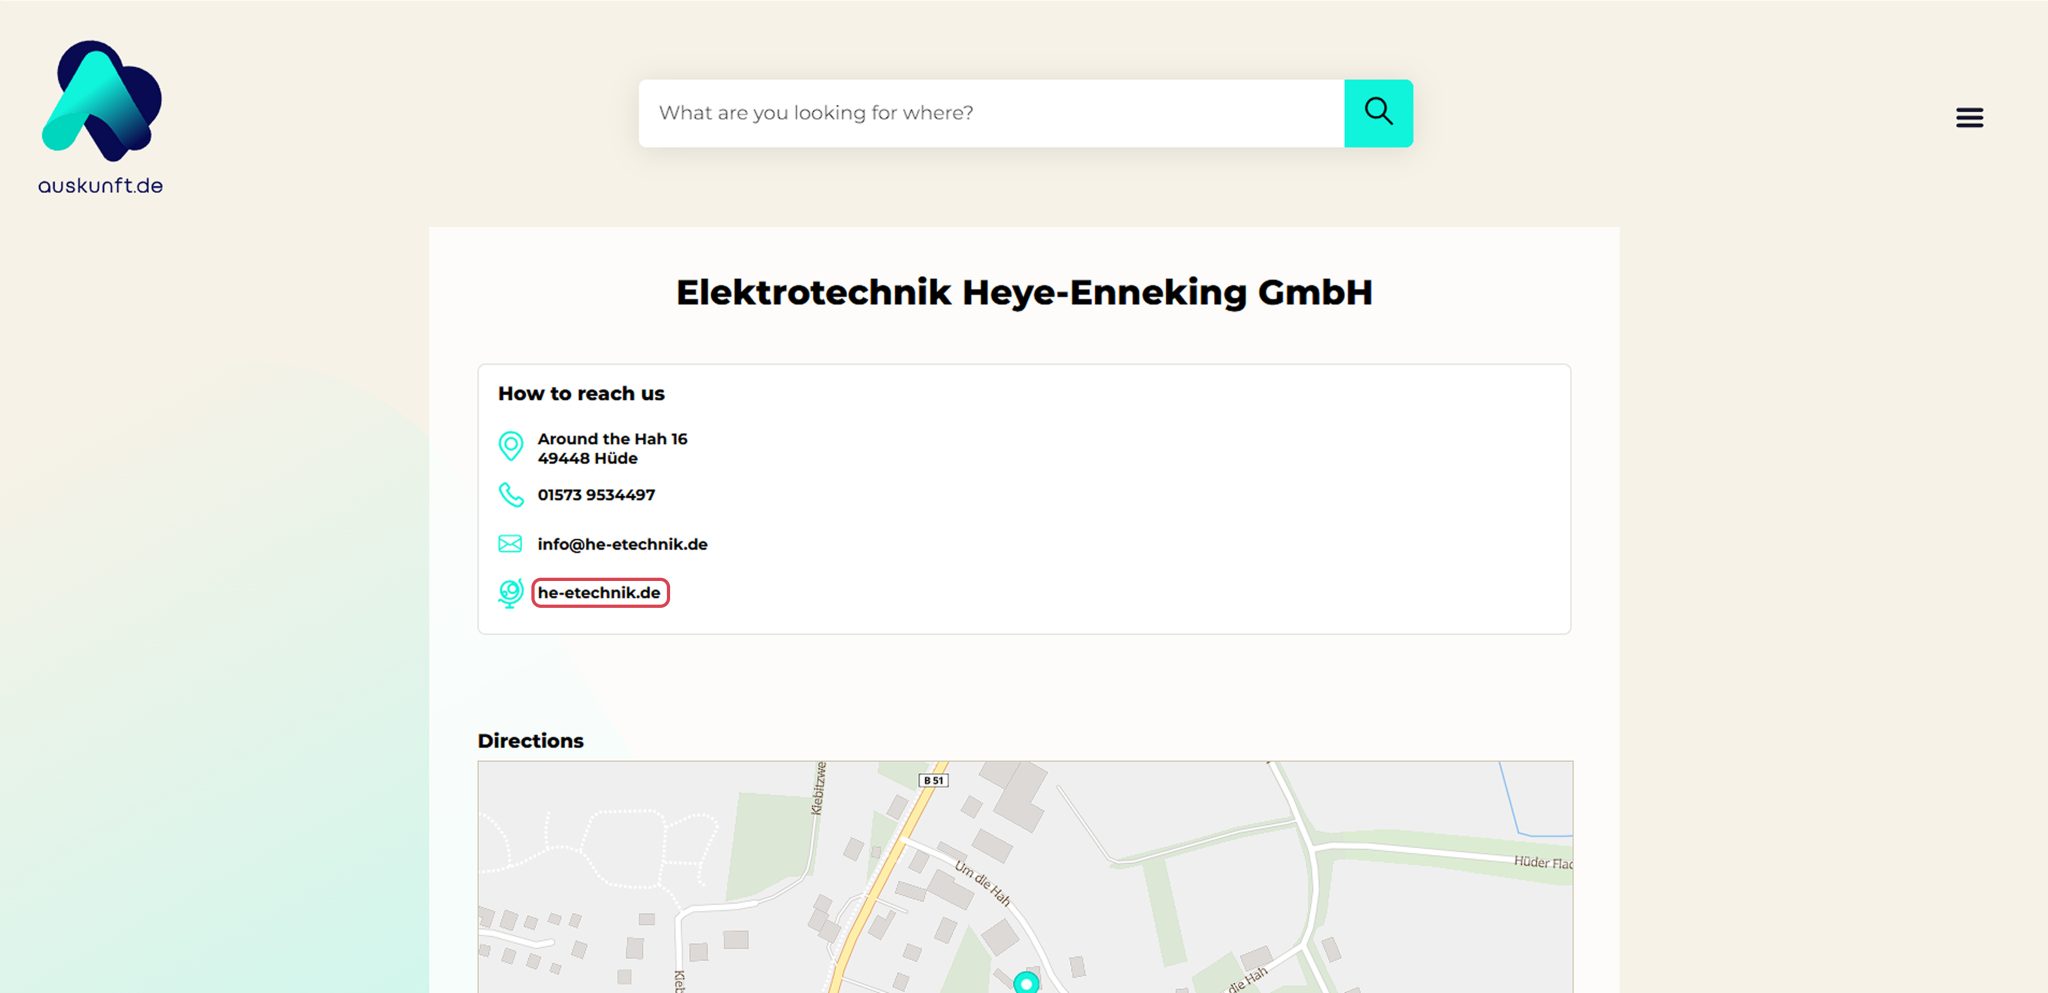2048x993 pixels.
Task: Open the hamburger menu
Action: [1969, 118]
